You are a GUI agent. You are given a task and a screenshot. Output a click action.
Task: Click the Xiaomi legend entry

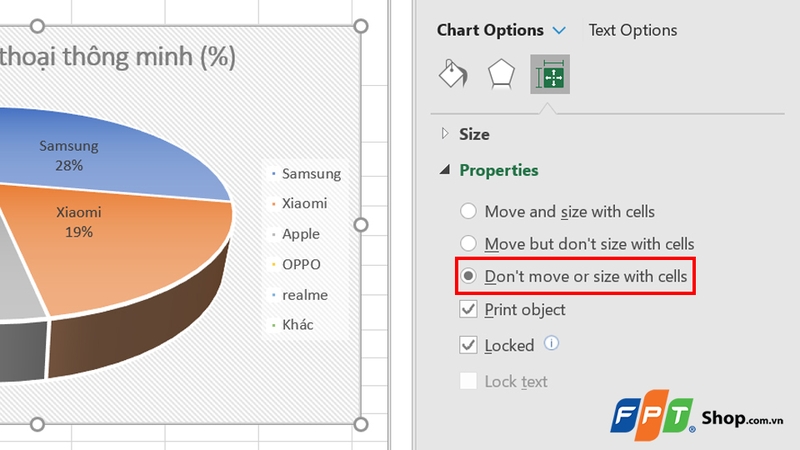303,204
